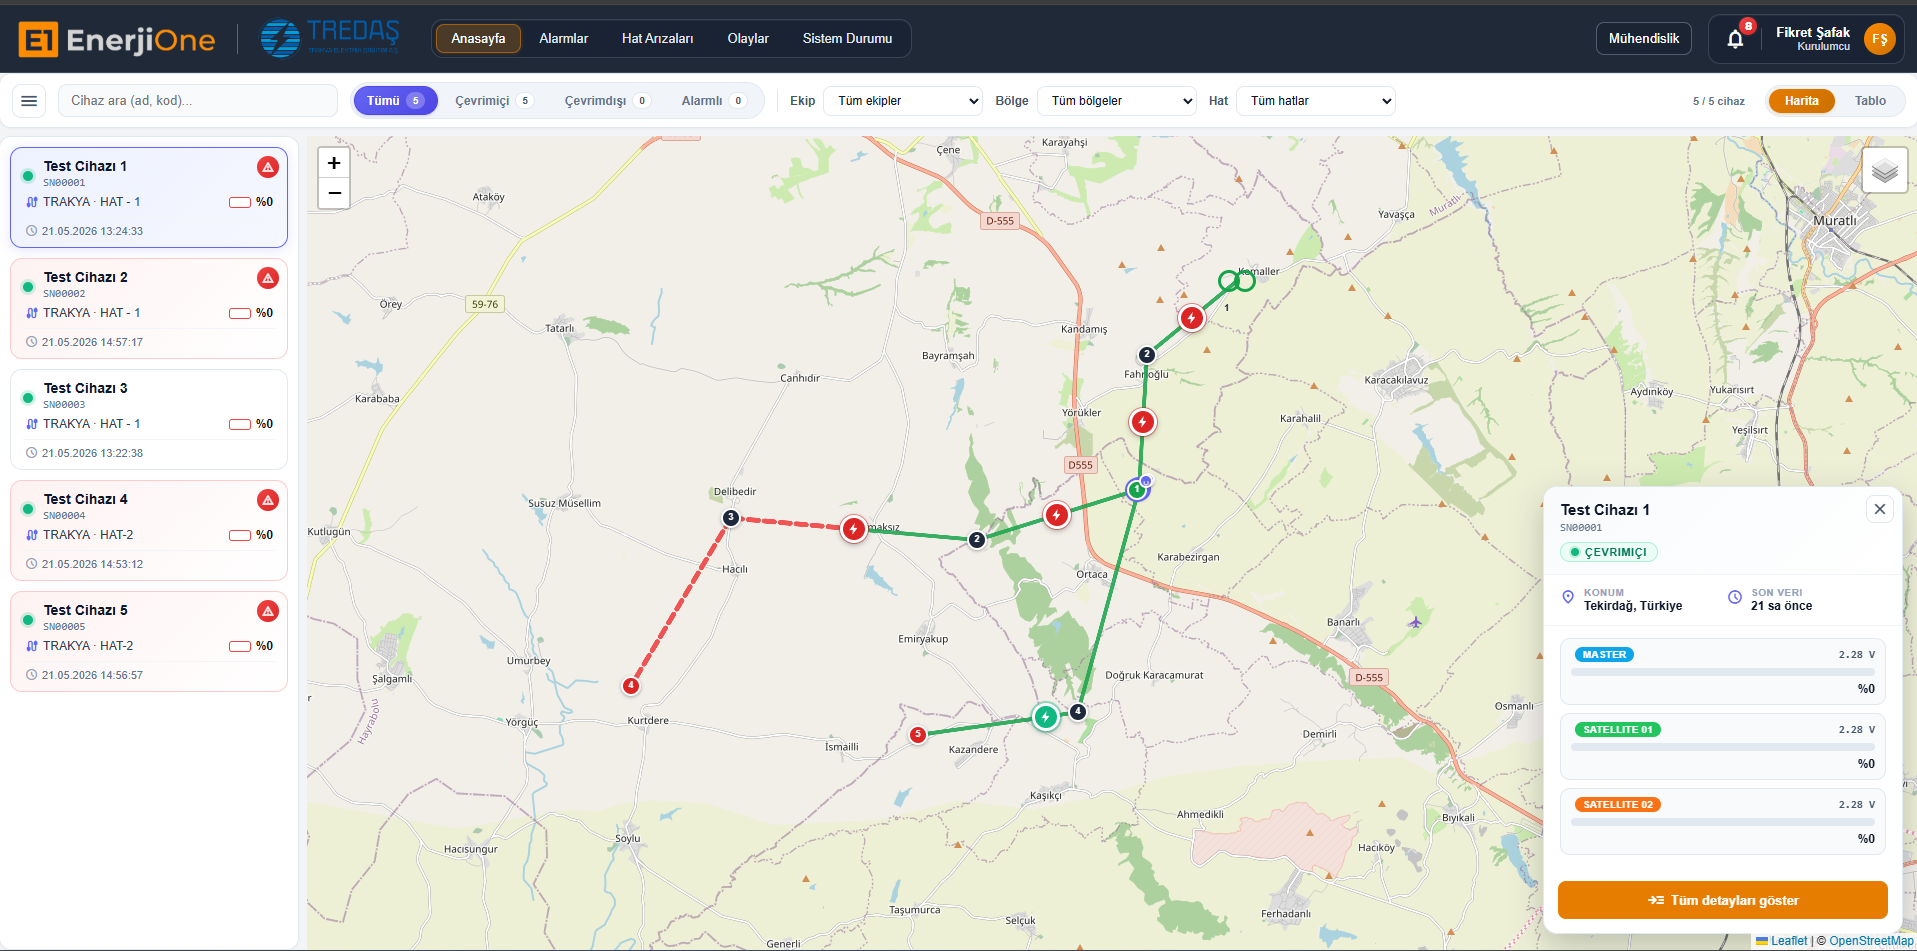Click red fault marker left of D555 junction

point(1056,515)
